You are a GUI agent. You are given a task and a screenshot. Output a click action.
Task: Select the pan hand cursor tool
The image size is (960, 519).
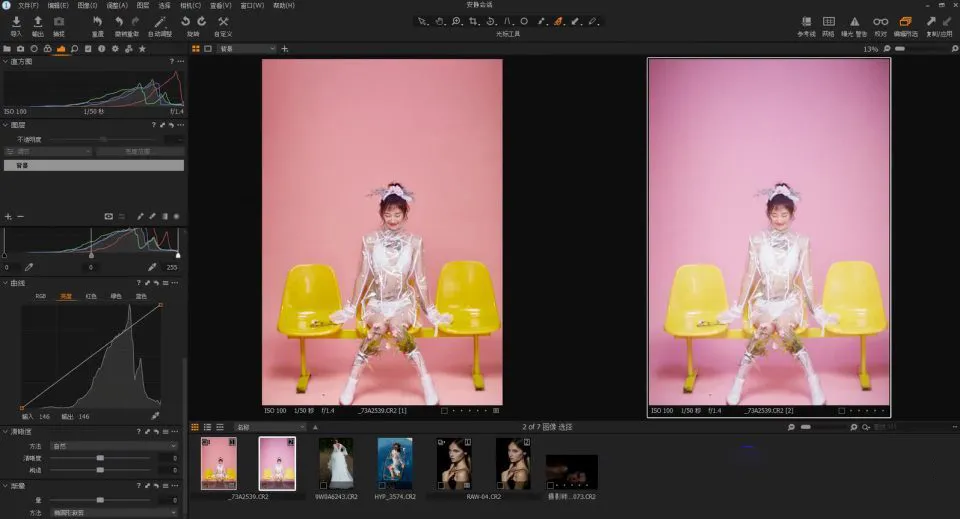tap(440, 21)
